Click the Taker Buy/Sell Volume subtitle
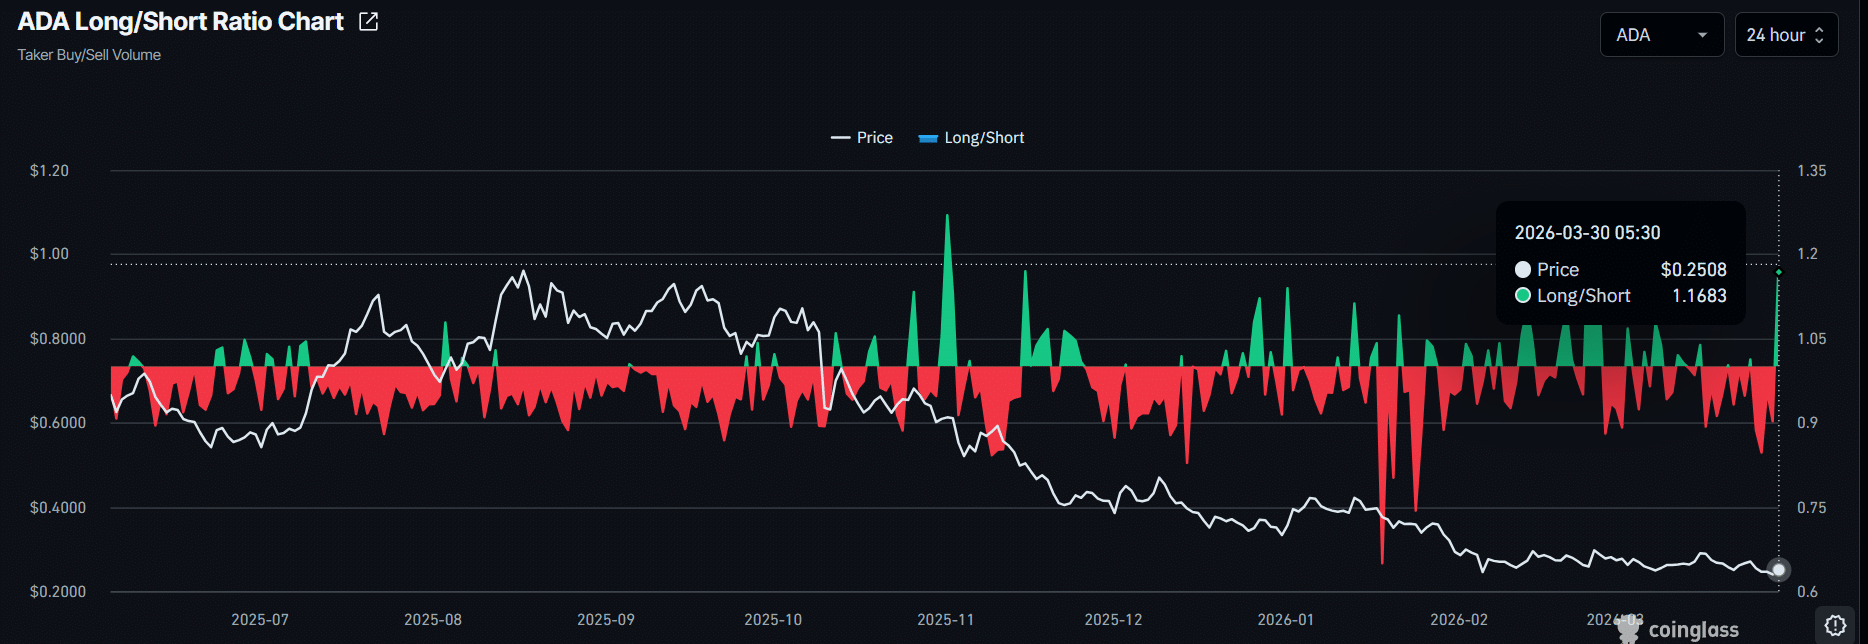1868x644 pixels. pos(89,55)
